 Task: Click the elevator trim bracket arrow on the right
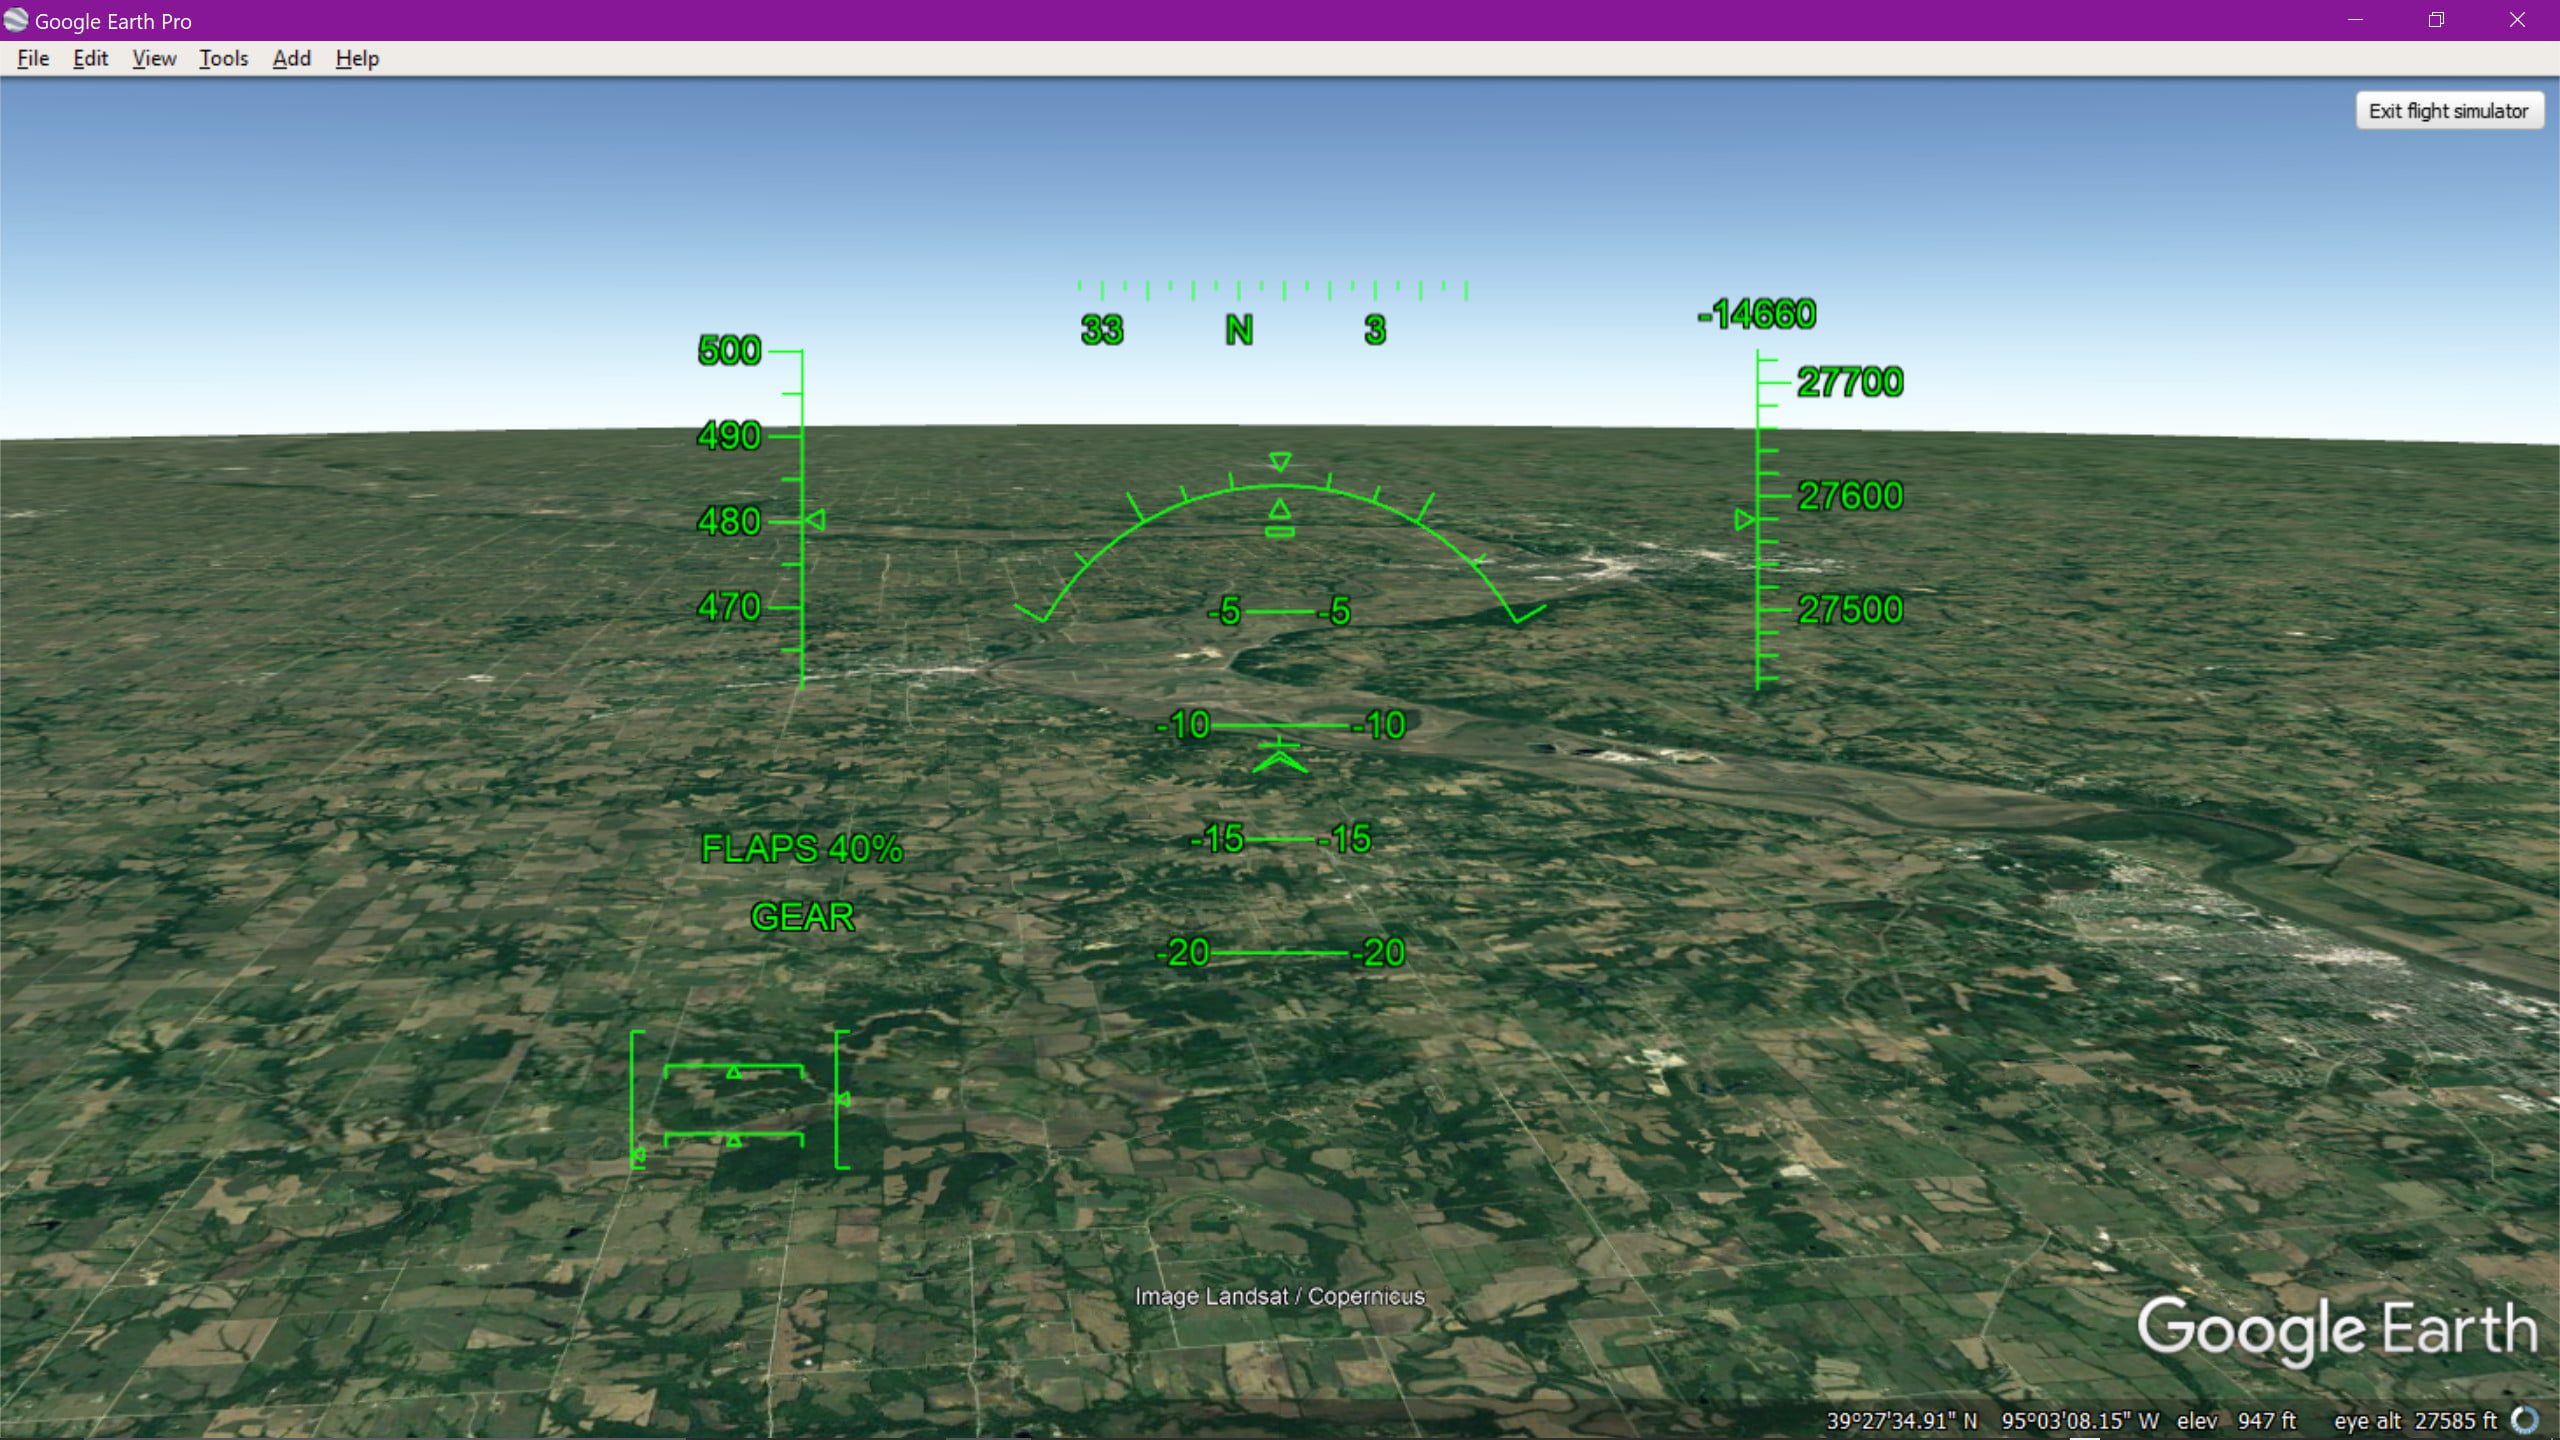843,1099
